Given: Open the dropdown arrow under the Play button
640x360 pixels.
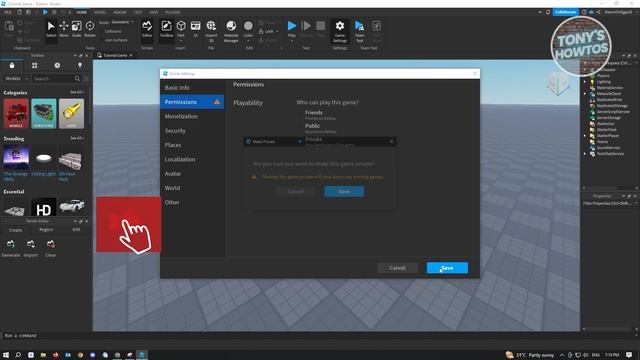Looking at the screenshot, I should [x=292, y=41].
